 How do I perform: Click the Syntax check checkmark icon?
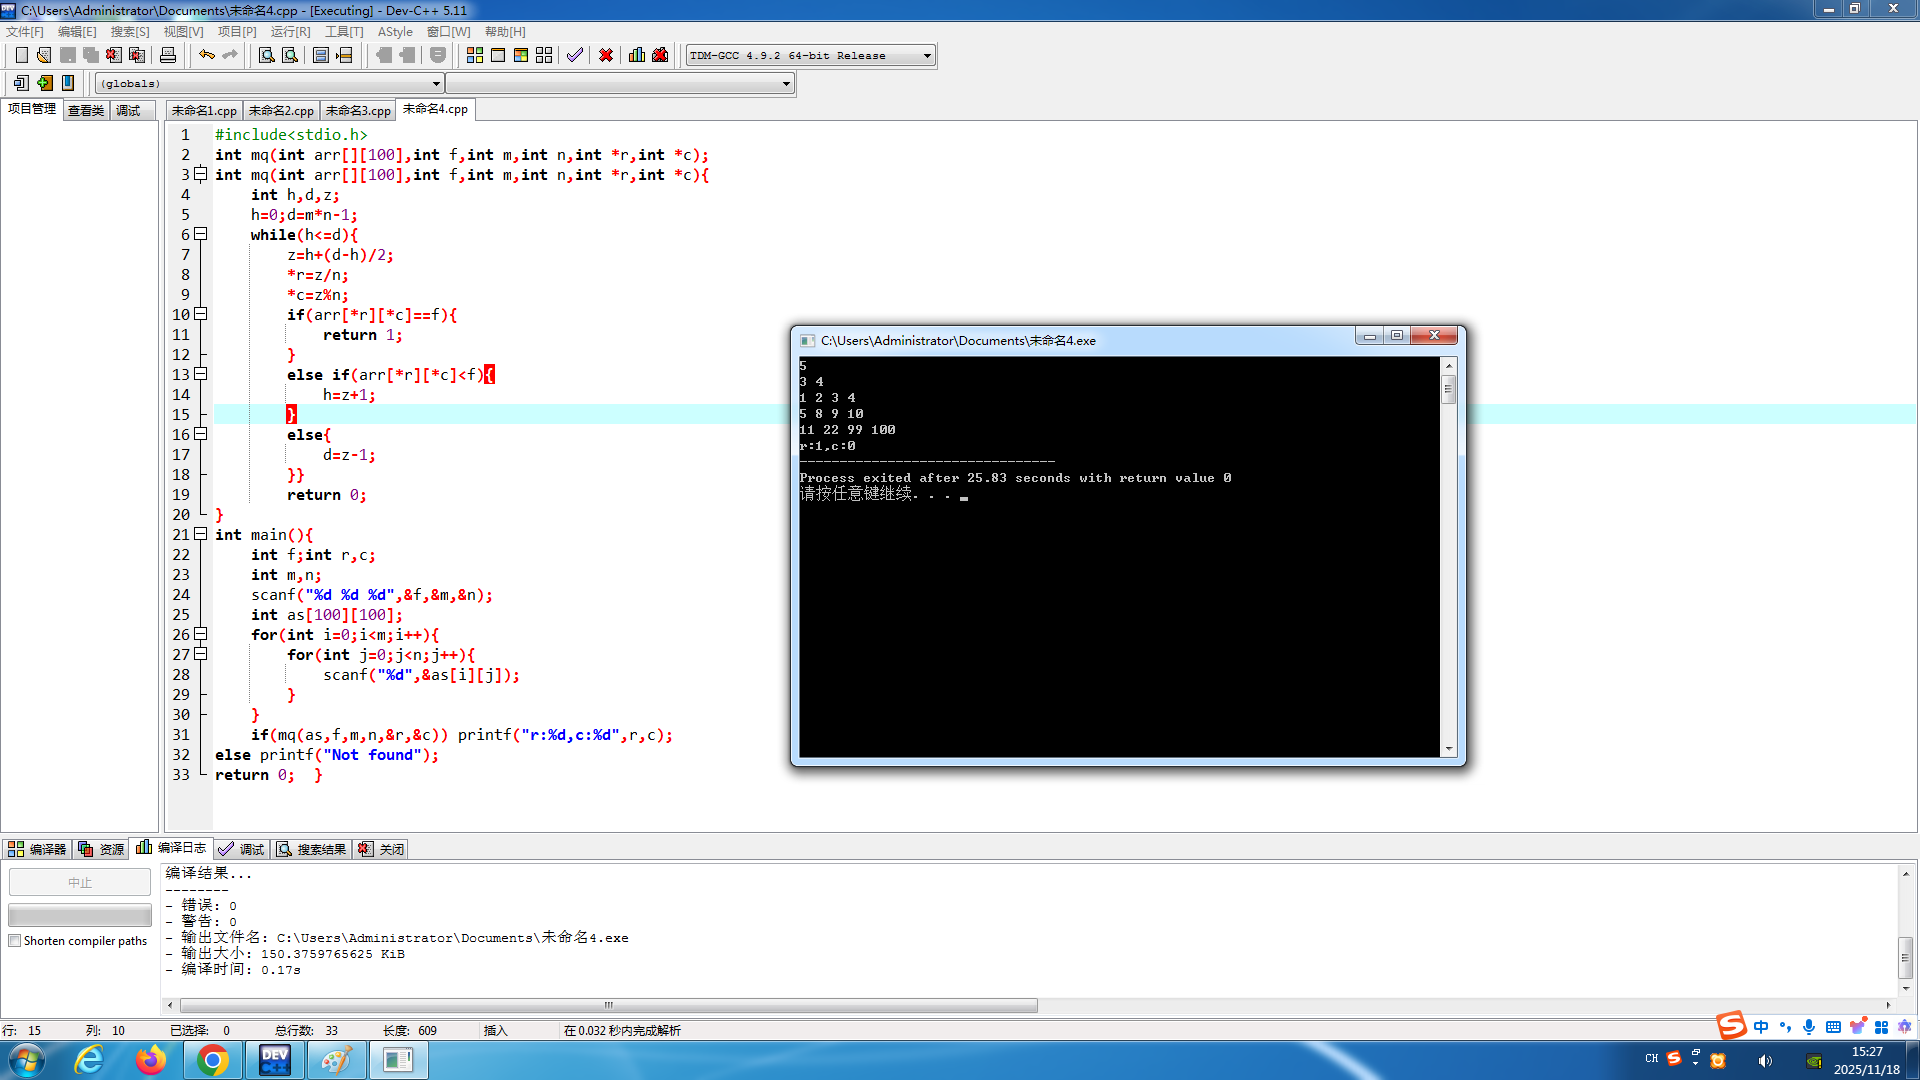click(574, 55)
